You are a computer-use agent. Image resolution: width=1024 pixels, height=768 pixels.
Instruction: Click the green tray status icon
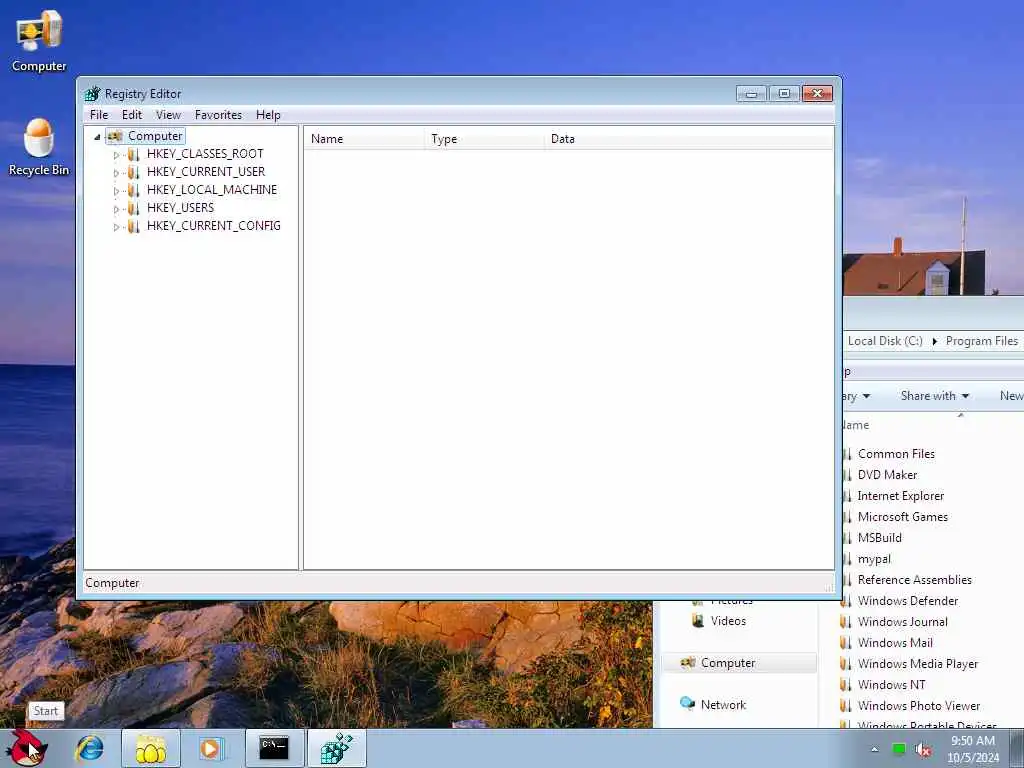(899, 750)
